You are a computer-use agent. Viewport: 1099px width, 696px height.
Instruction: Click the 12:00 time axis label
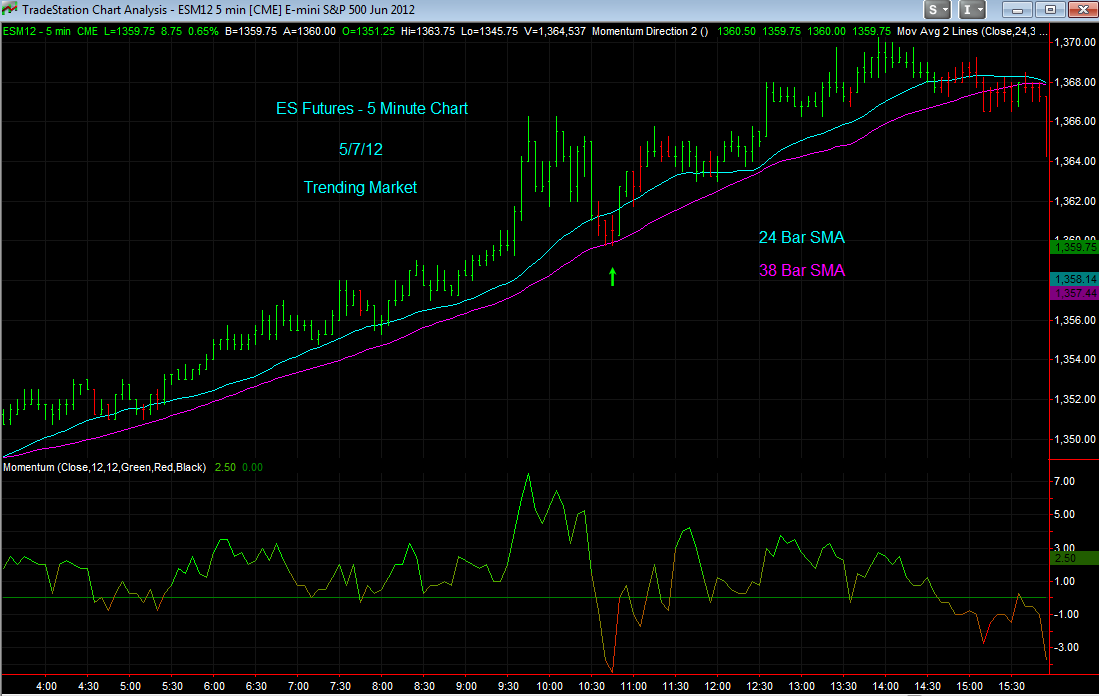(x=718, y=686)
